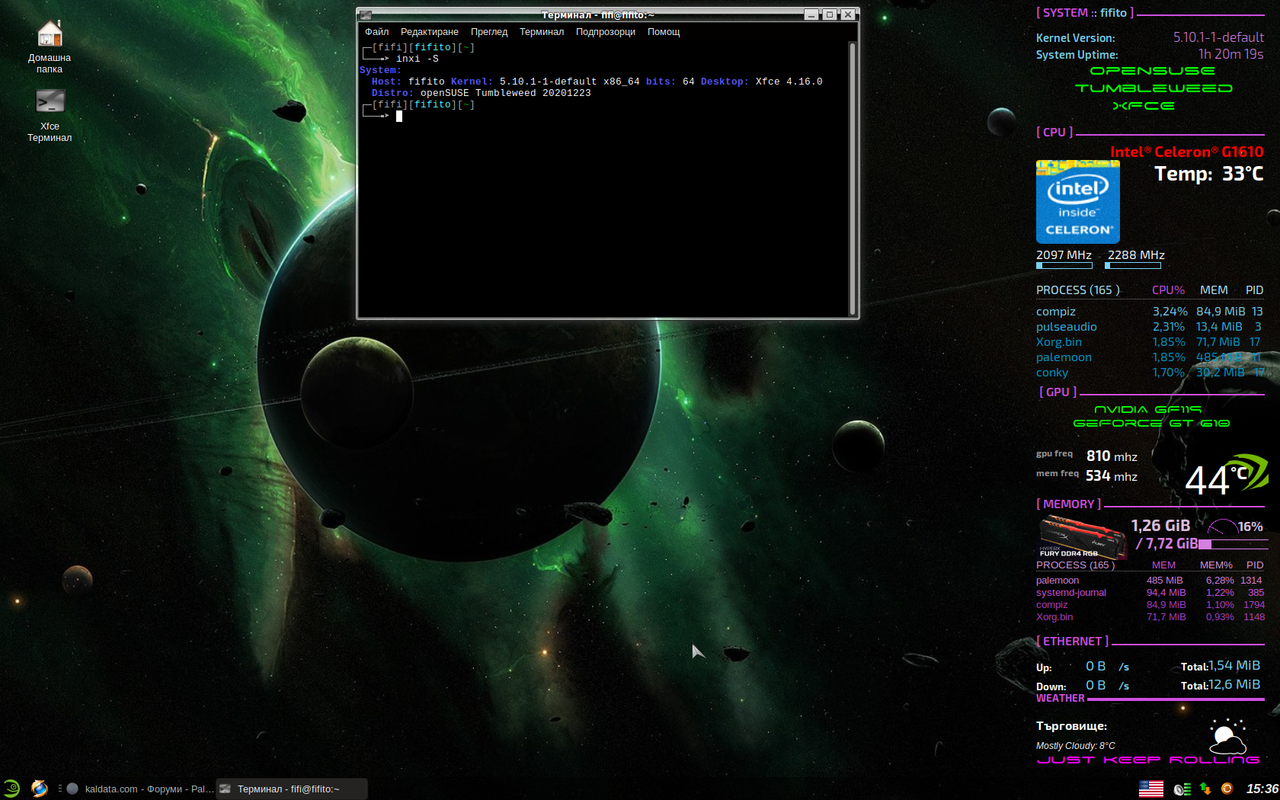The image size is (1280, 800).
Task: Open the terminal window menu icon in title bar
Action: point(366,15)
